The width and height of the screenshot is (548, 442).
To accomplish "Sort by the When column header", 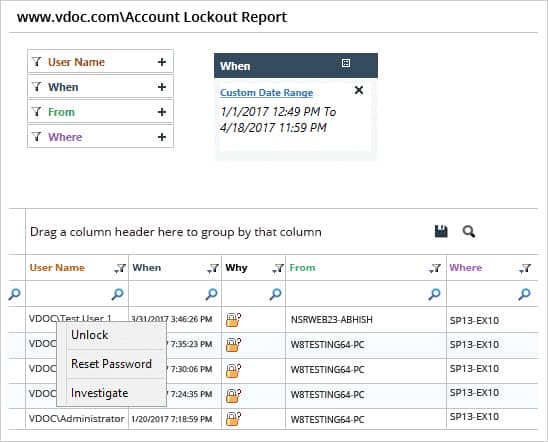I will [147, 268].
